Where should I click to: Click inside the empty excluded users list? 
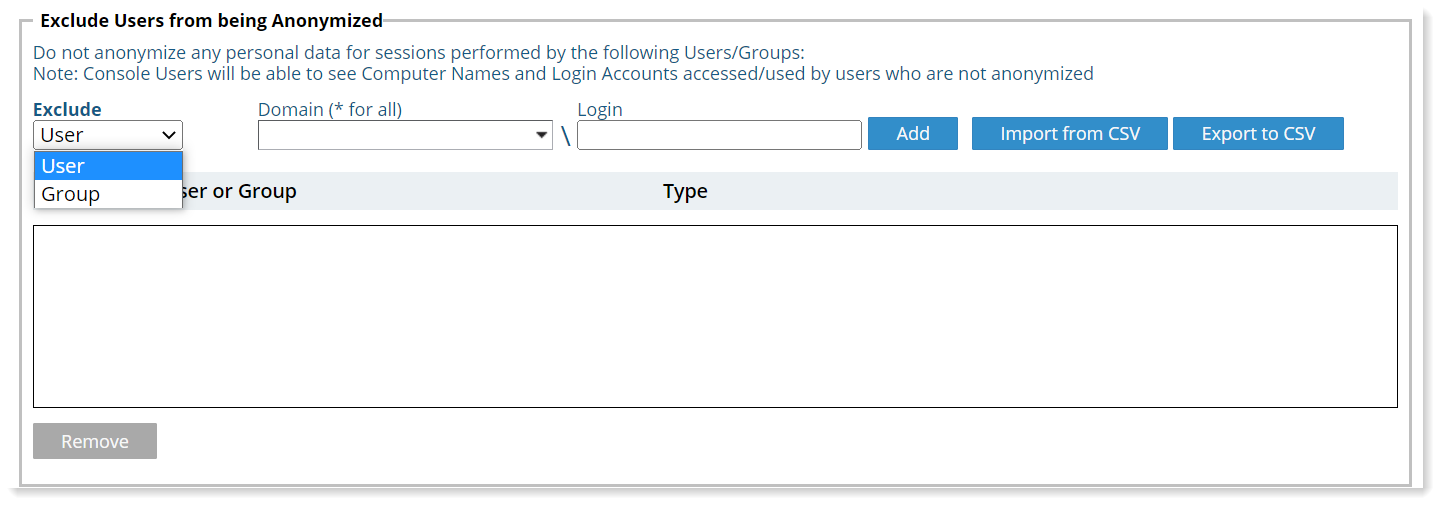coord(715,316)
